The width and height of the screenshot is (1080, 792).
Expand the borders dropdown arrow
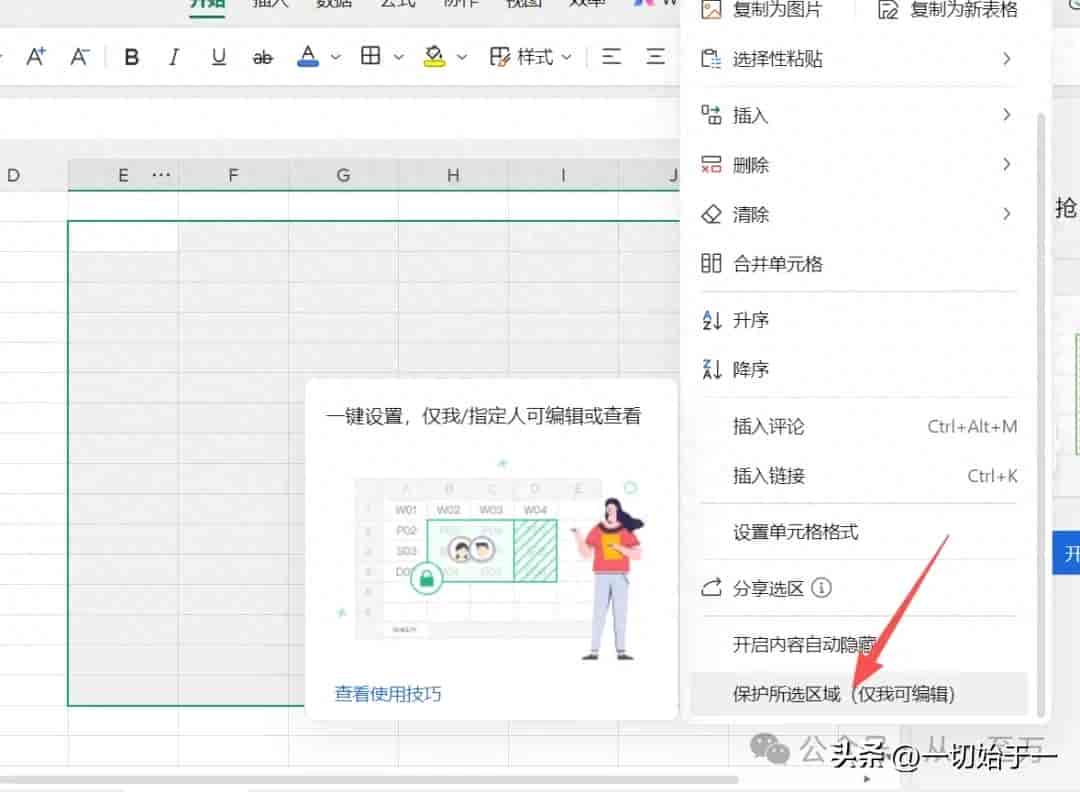(x=399, y=57)
